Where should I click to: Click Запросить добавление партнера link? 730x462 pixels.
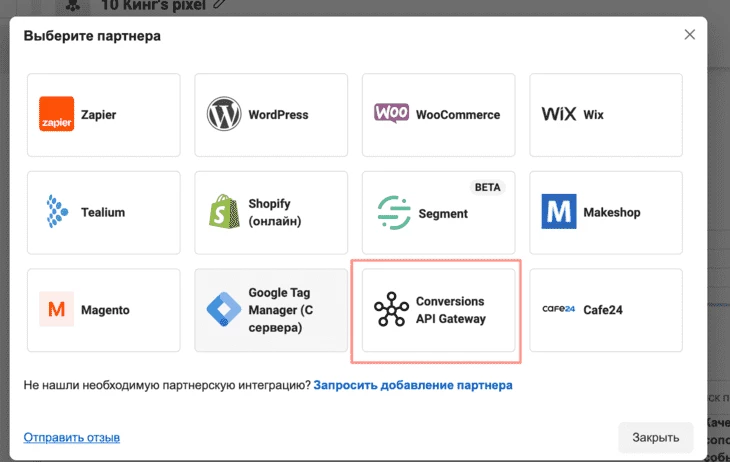(413, 386)
